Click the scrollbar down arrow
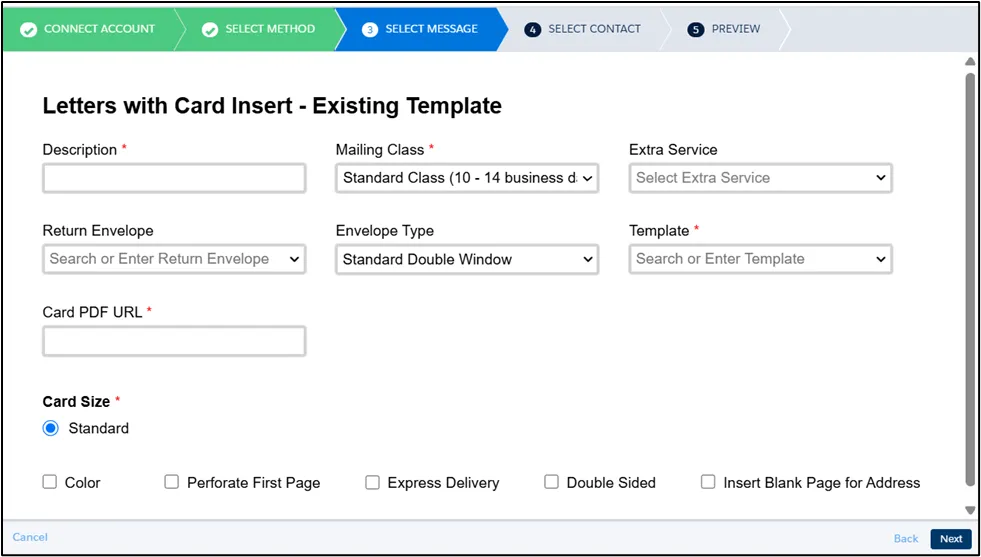This screenshot has height=557, width=981. (969, 510)
